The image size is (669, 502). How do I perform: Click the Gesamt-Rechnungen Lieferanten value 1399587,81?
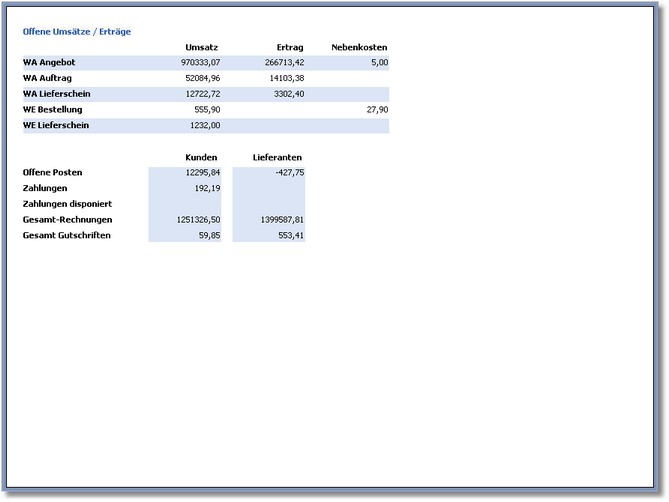[280, 219]
